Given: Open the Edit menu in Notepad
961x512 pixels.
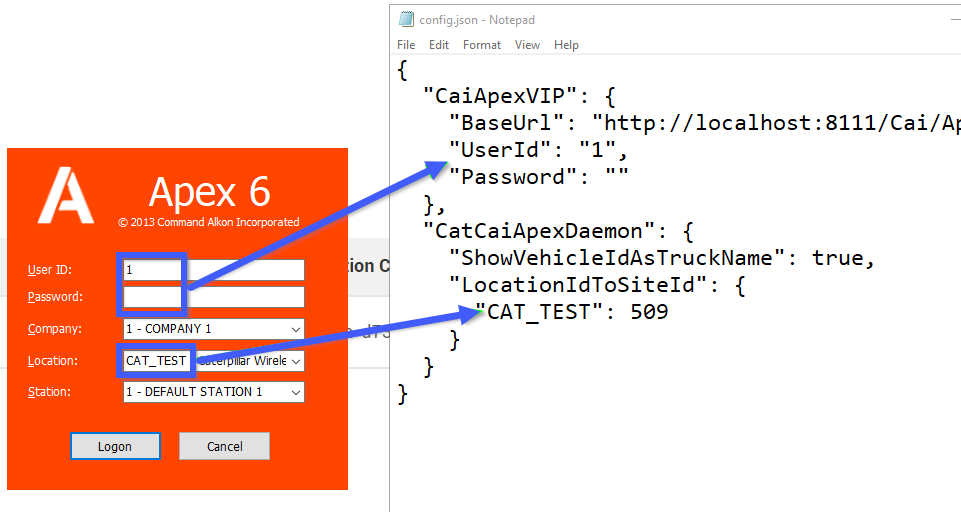Looking at the screenshot, I should coord(439,45).
